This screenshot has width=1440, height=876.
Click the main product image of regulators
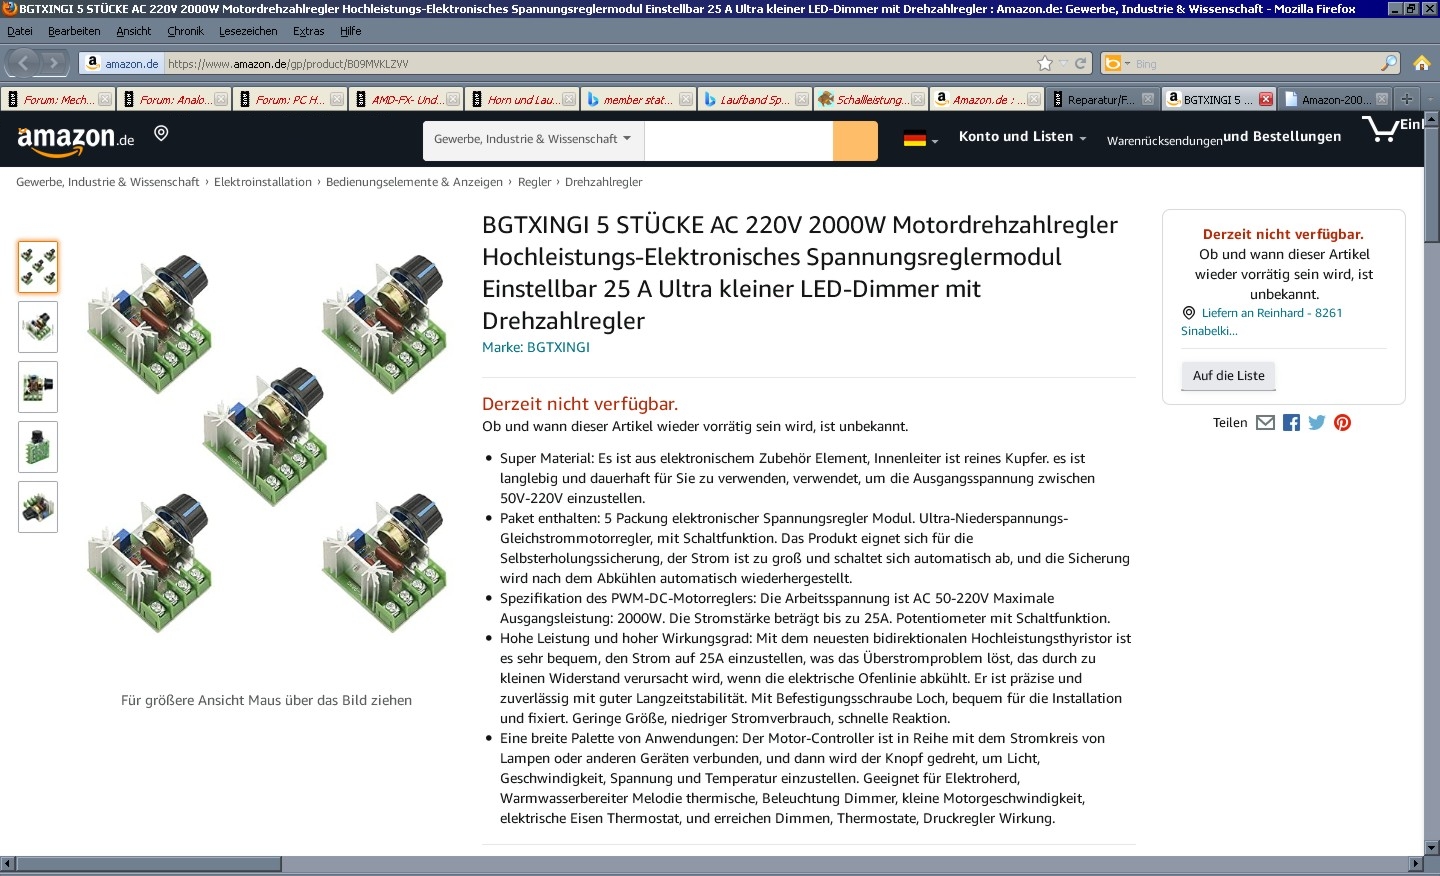266,444
